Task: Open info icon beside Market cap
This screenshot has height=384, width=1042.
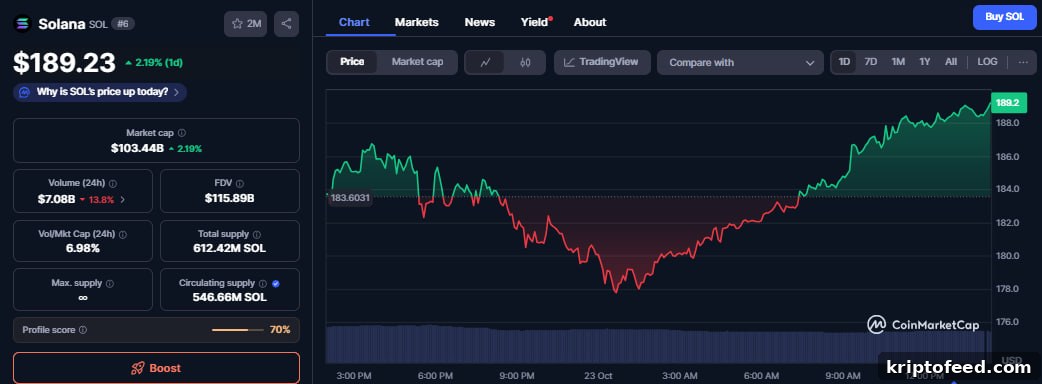Action: pyautogui.click(x=182, y=133)
